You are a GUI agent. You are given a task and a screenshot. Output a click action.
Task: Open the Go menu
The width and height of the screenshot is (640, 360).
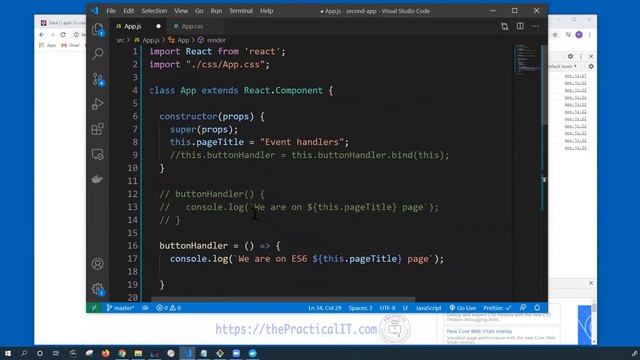199,11
